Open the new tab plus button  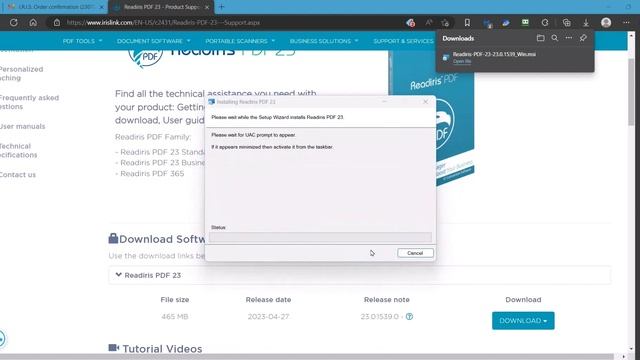coord(222,7)
